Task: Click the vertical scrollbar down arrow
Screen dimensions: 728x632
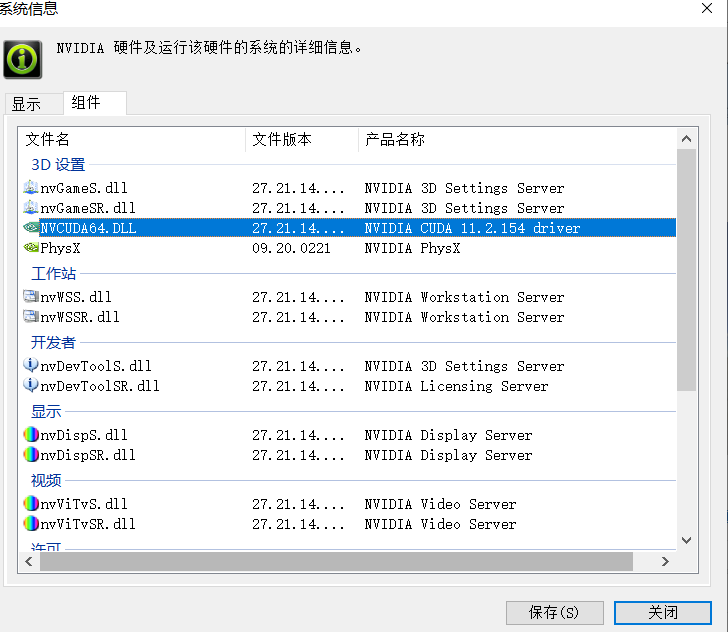Action: [x=686, y=540]
